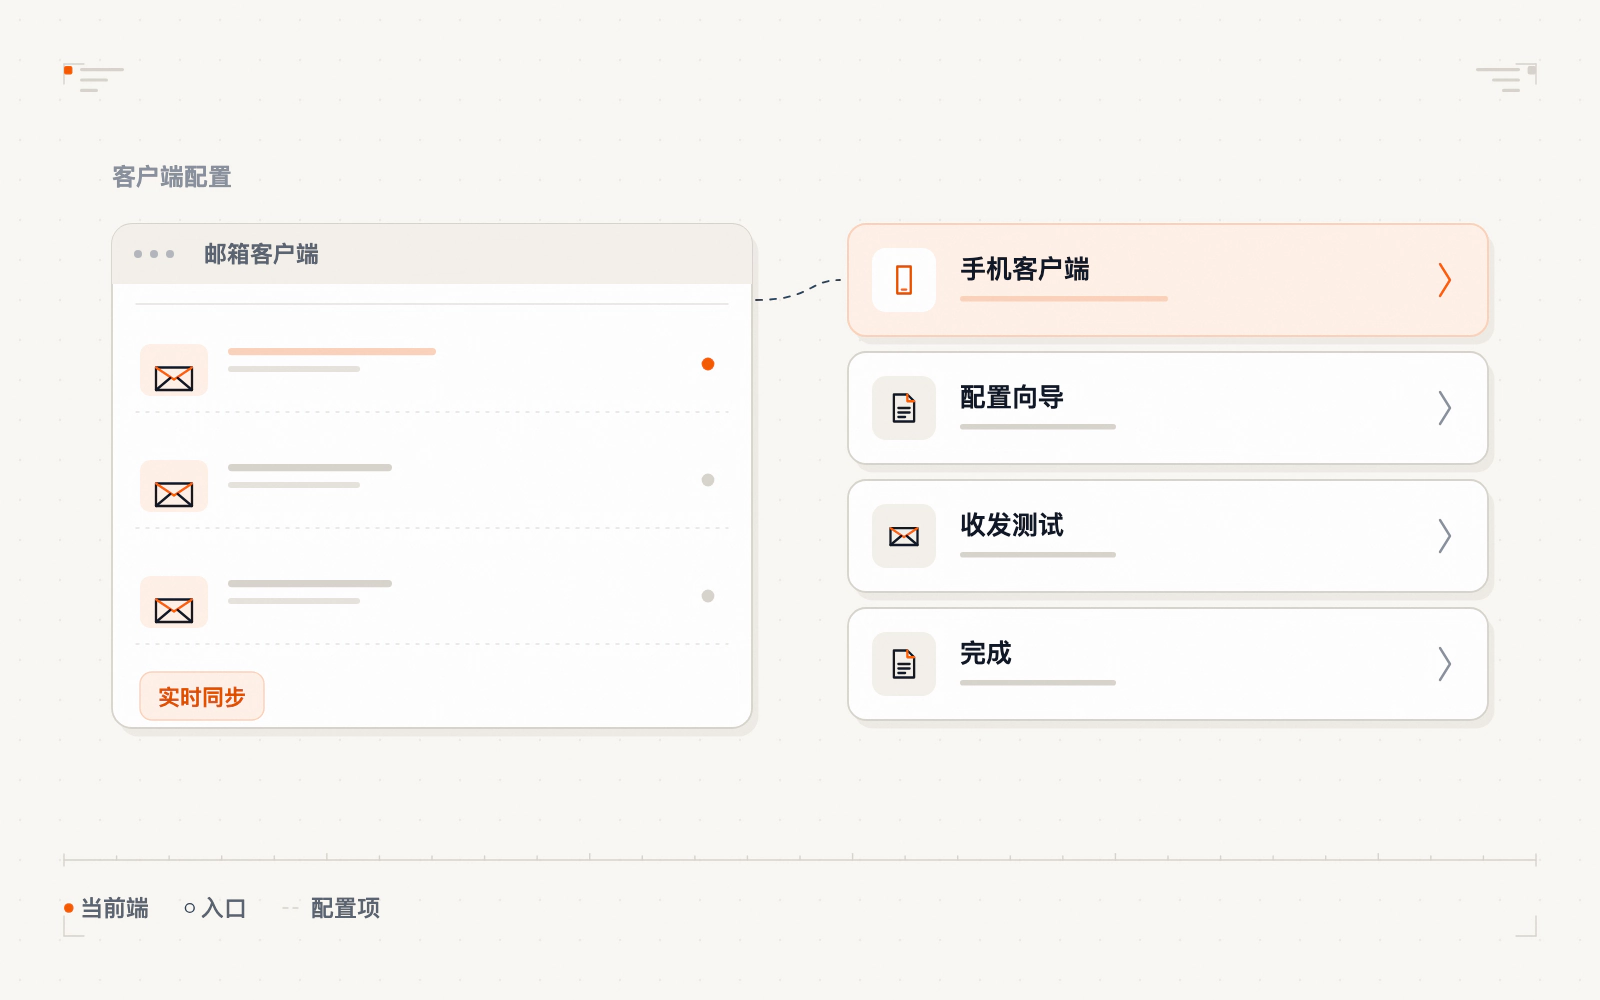This screenshot has width=1600, height=1000.
Task: Select the 配置向导 step label
Action: coord(1012,397)
